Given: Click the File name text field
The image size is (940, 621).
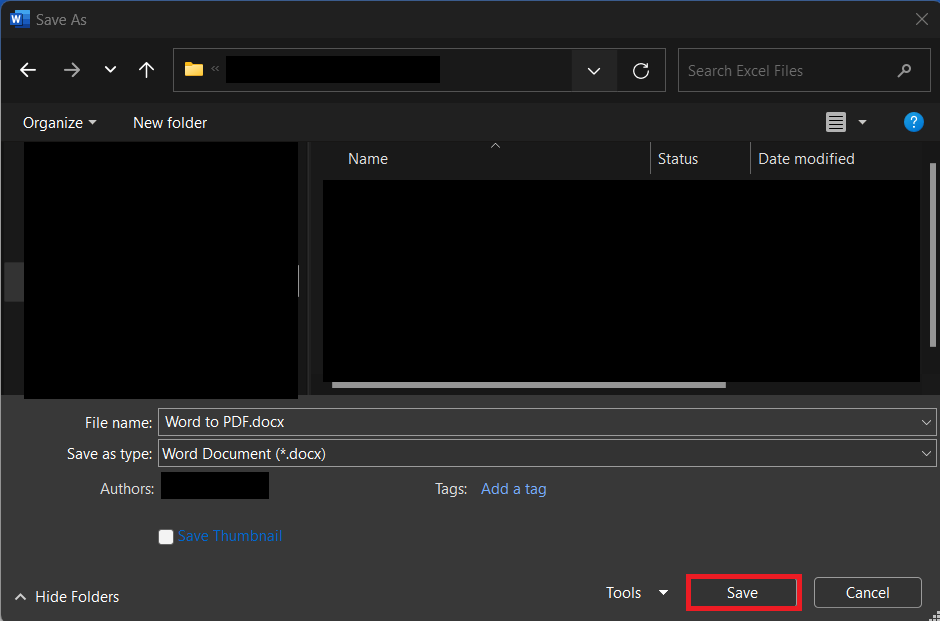Looking at the screenshot, I should 540,422.
